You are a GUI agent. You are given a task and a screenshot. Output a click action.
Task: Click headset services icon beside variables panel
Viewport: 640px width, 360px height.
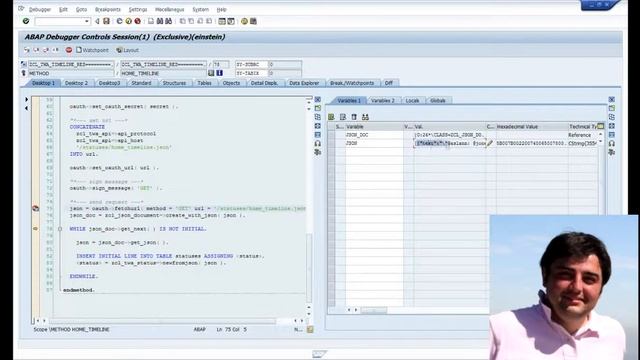point(611,144)
